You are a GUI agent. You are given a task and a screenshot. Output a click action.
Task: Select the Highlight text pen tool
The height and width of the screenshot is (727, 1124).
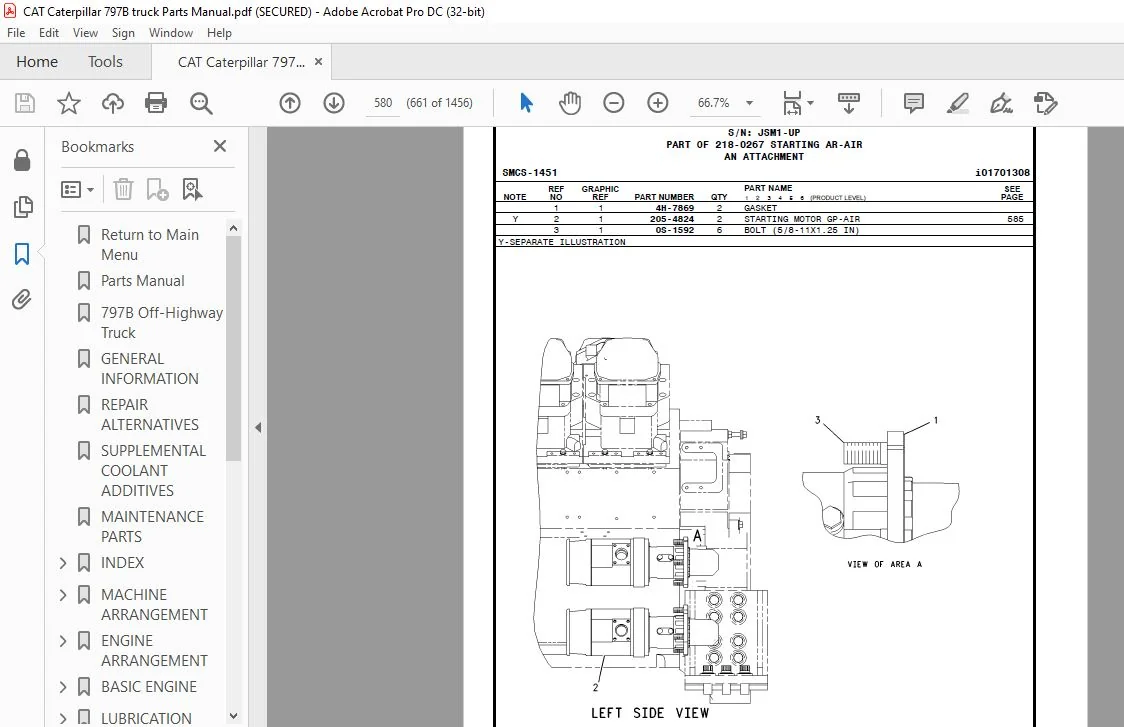(958, 103)
